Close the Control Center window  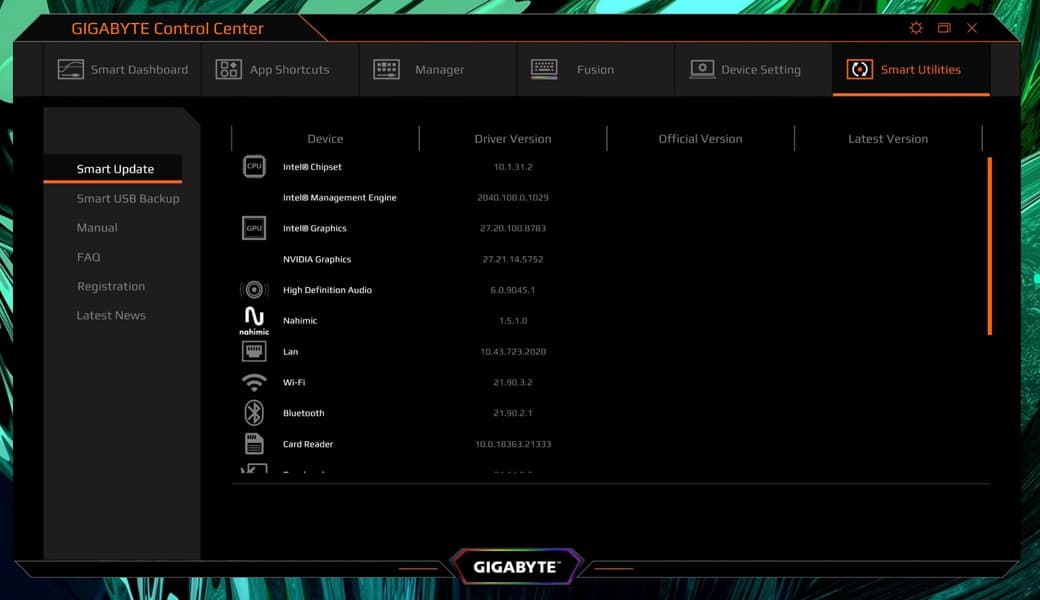pos(972,28)
